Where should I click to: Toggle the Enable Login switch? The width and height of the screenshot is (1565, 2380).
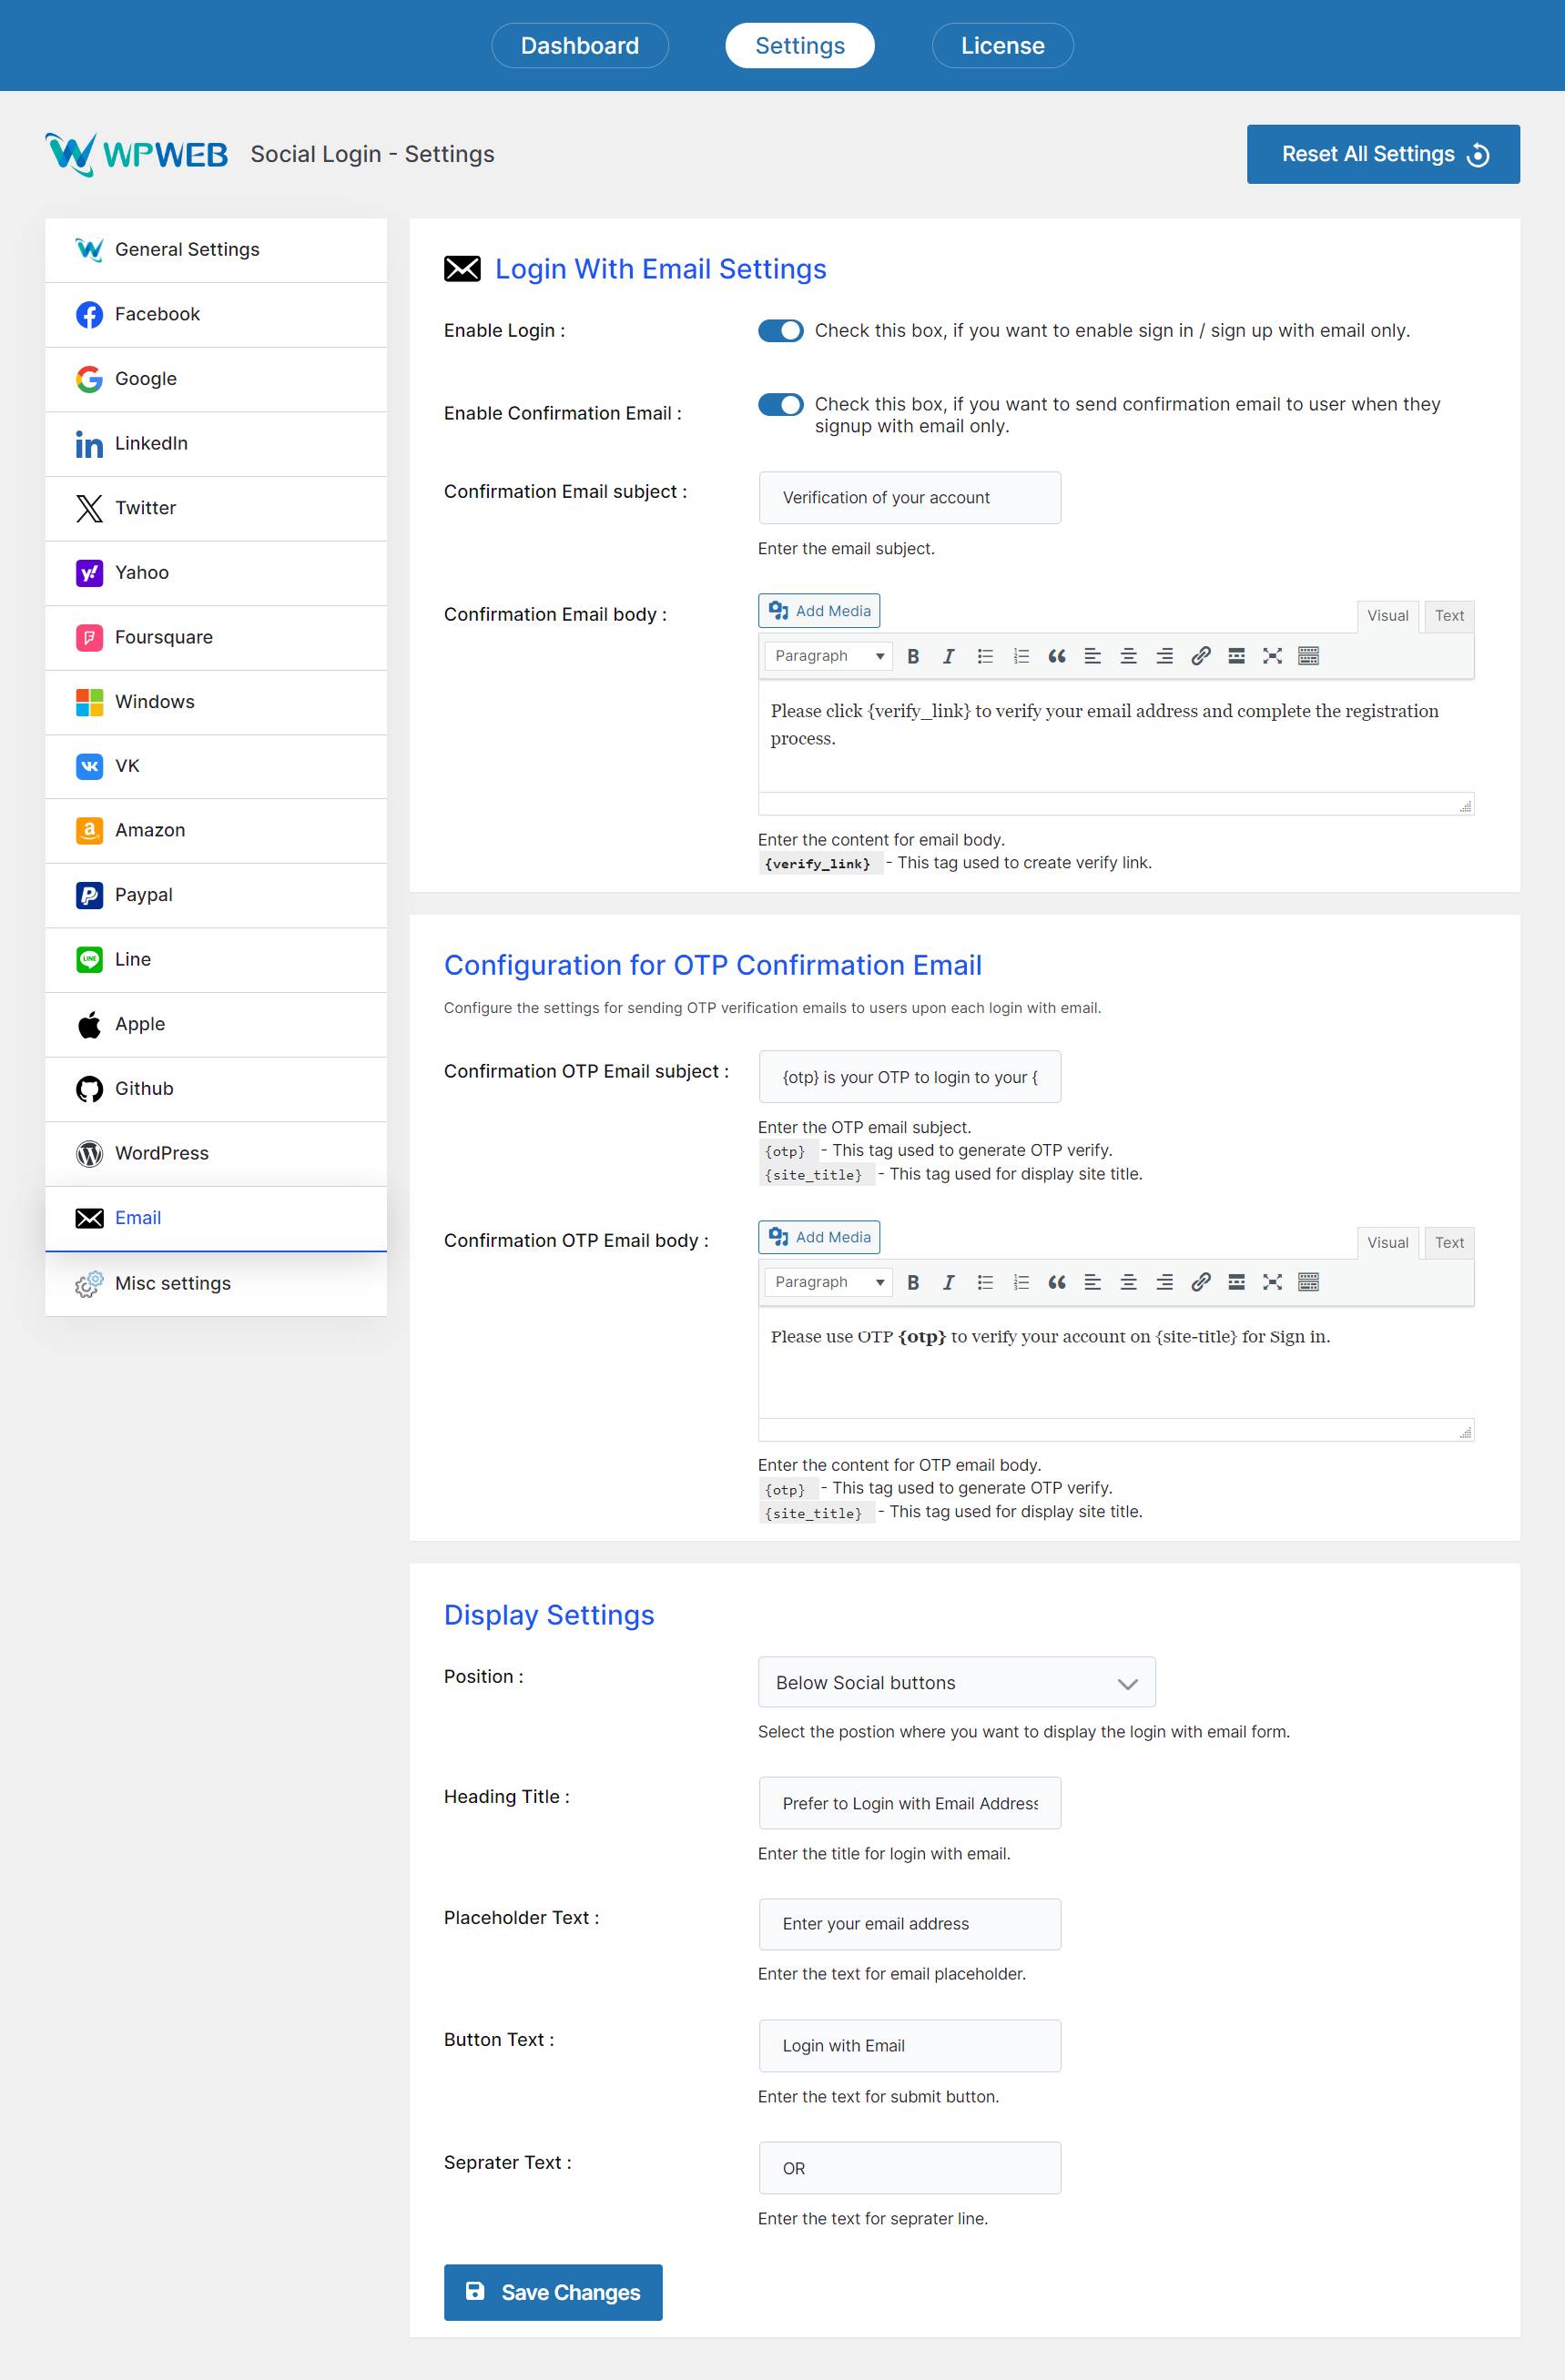tap(780, 330)
